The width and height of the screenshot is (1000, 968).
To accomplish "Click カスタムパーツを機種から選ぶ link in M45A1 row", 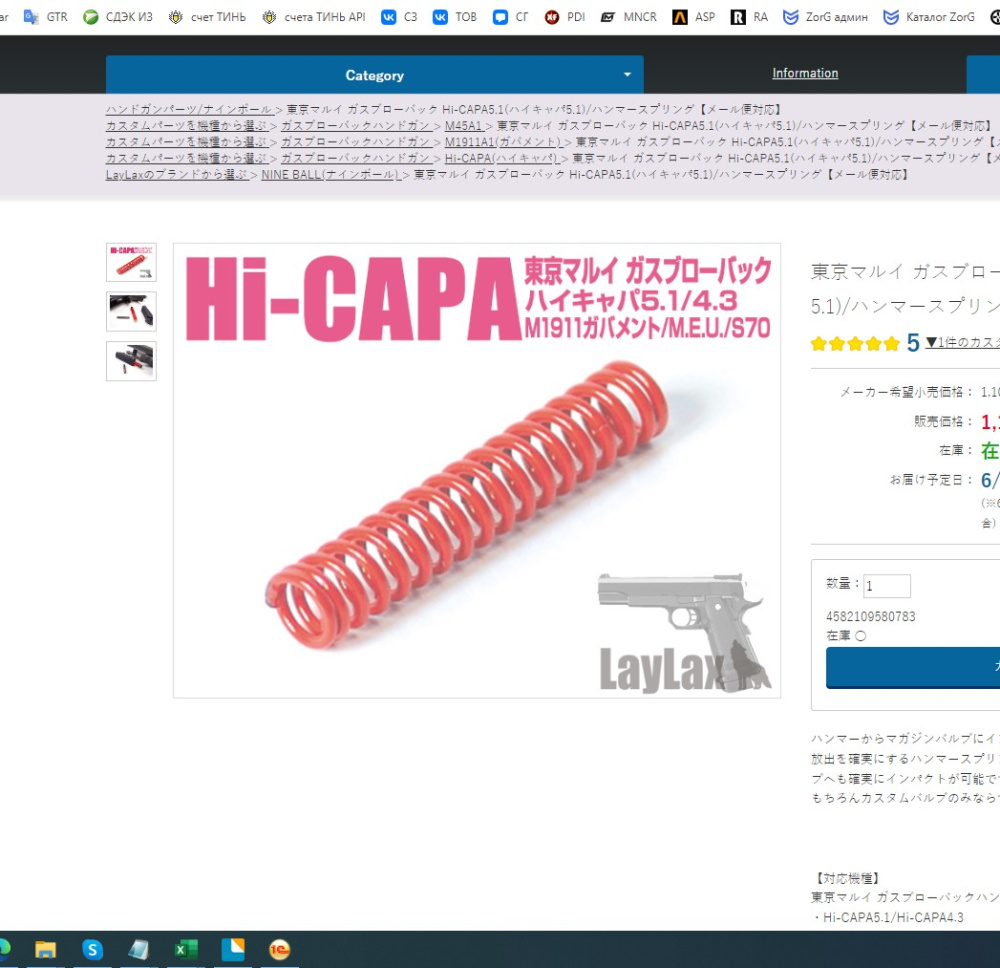I will pyautogui.click(x=187, y=126).
